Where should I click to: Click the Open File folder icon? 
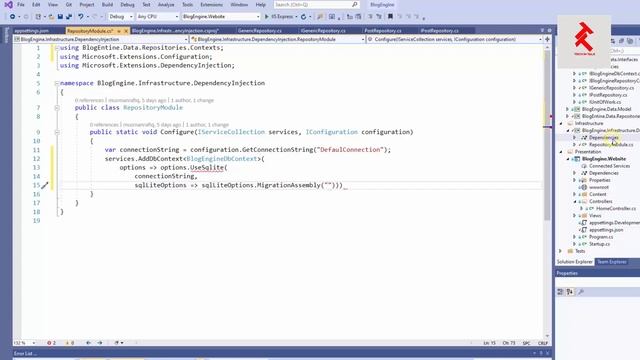tap(51, 17)
